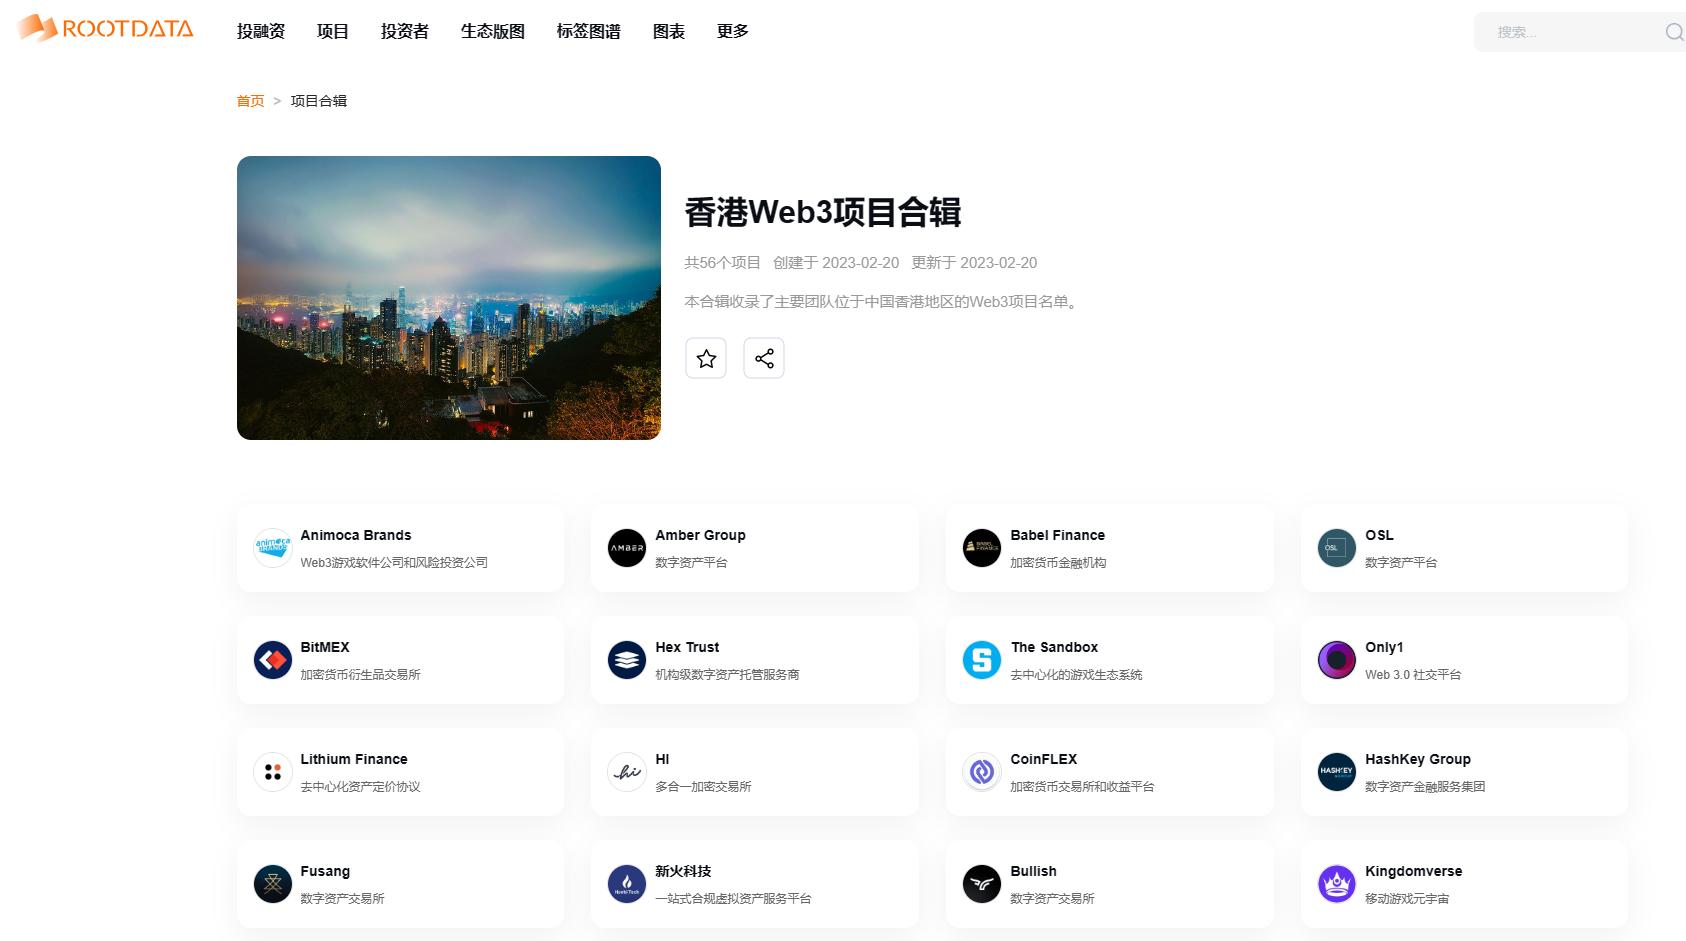Image resolution: width=1686 pixels, height=941 pixels.
Task: Click the search magnifier icon
Action: coord(1673,31)
